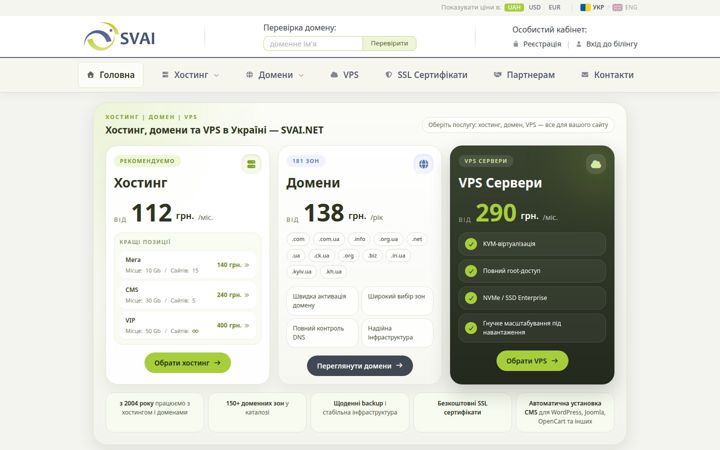Click the cloud icon on VPS Сервери card
720x450 pixels.
[x=596, y=164]
